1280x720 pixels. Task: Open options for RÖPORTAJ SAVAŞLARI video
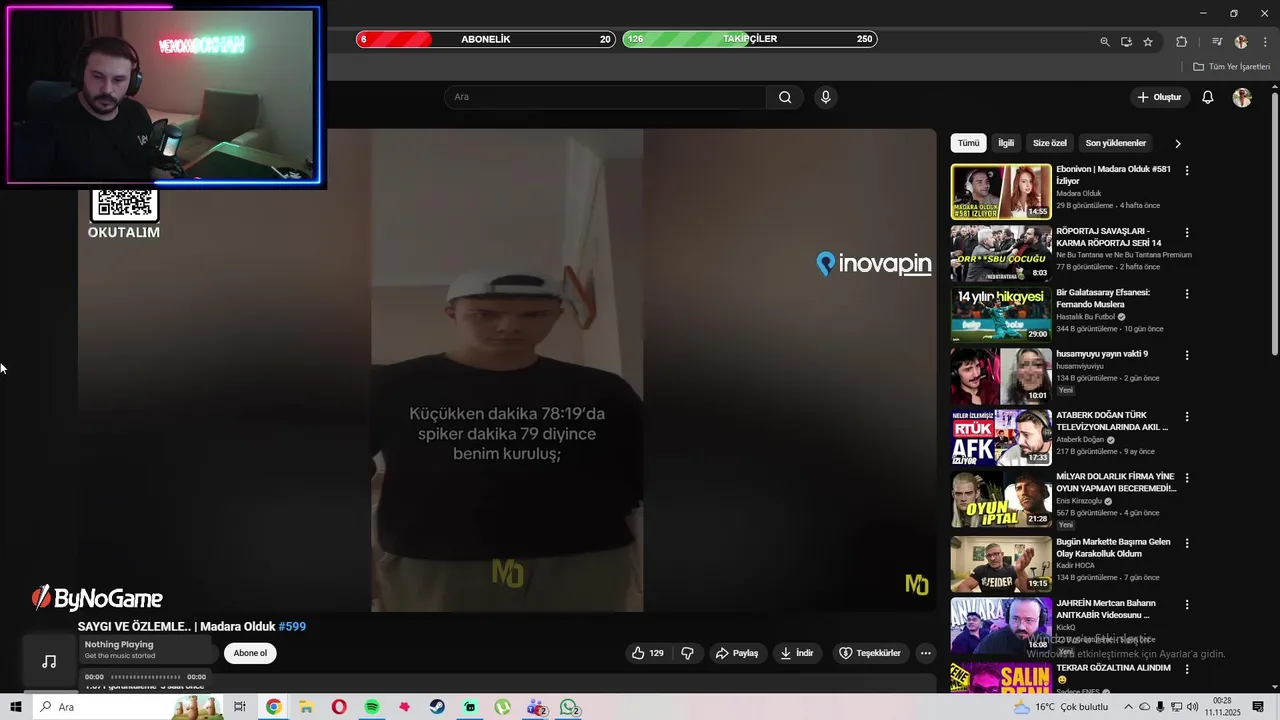pyautogui.click(x=1187, y=232)
